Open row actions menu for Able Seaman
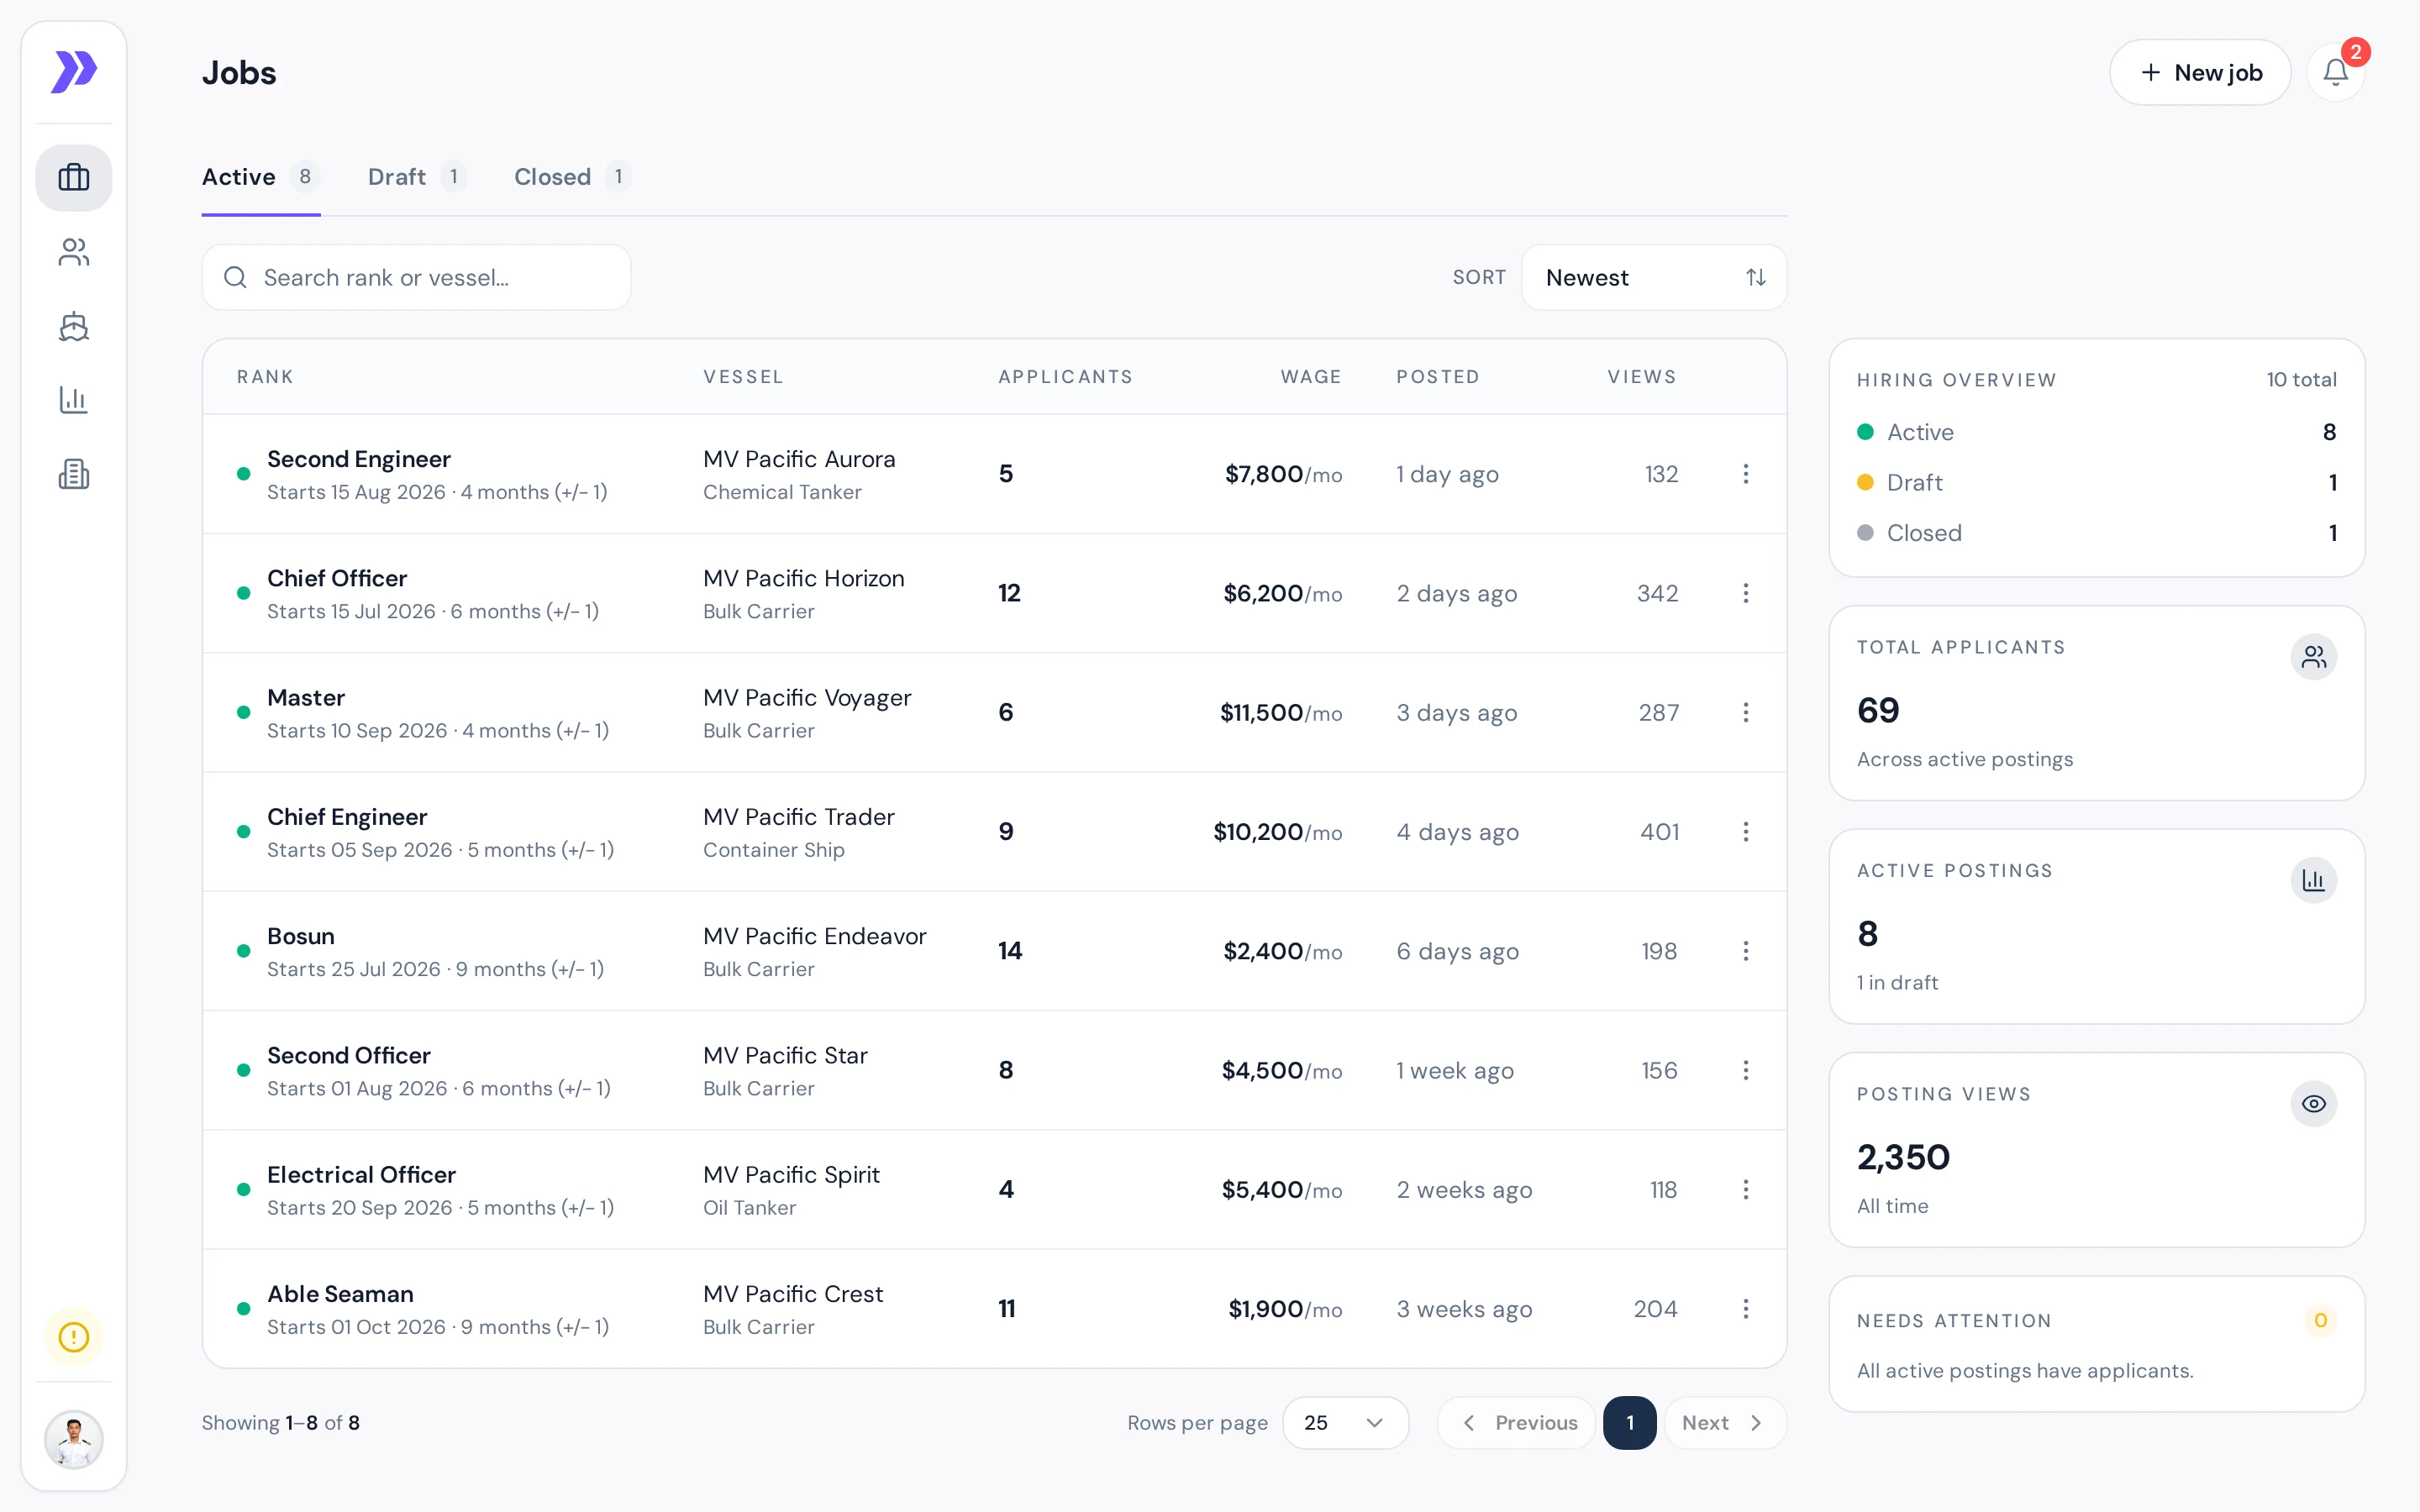The width and height of the screenshot is (2420, 1512). (1746, 1309)
